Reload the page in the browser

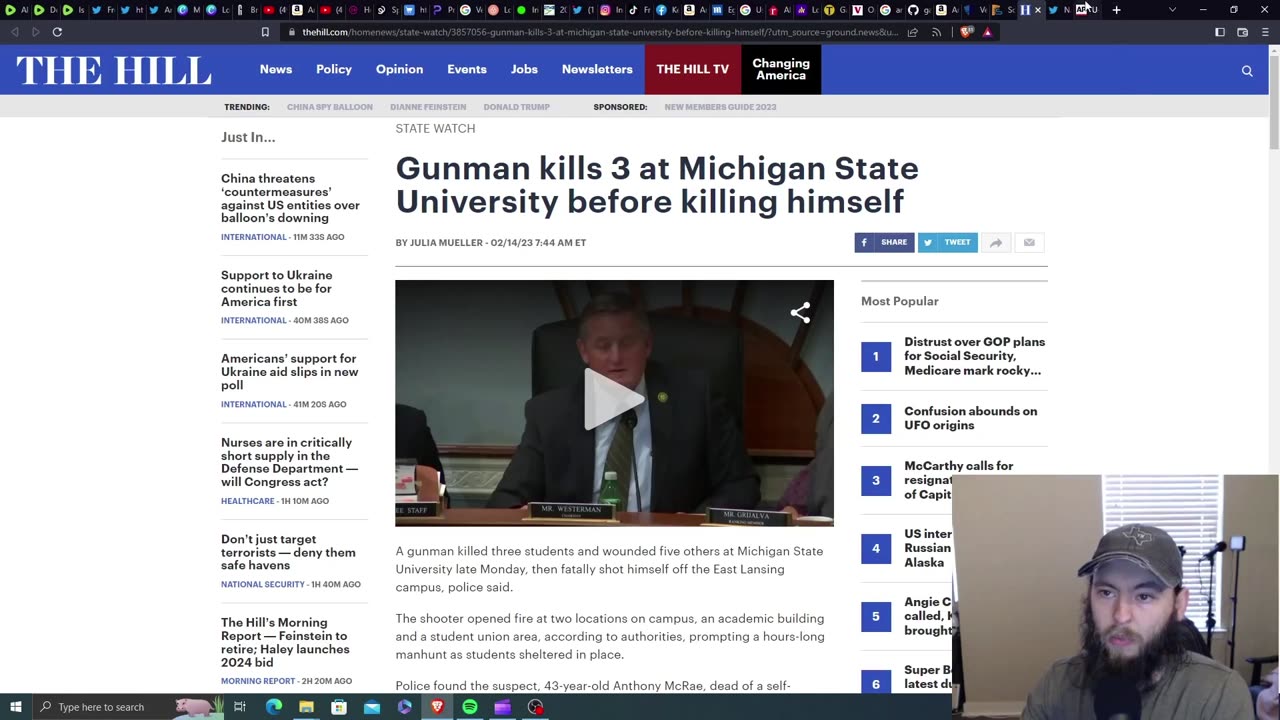[x=57, y=32]
